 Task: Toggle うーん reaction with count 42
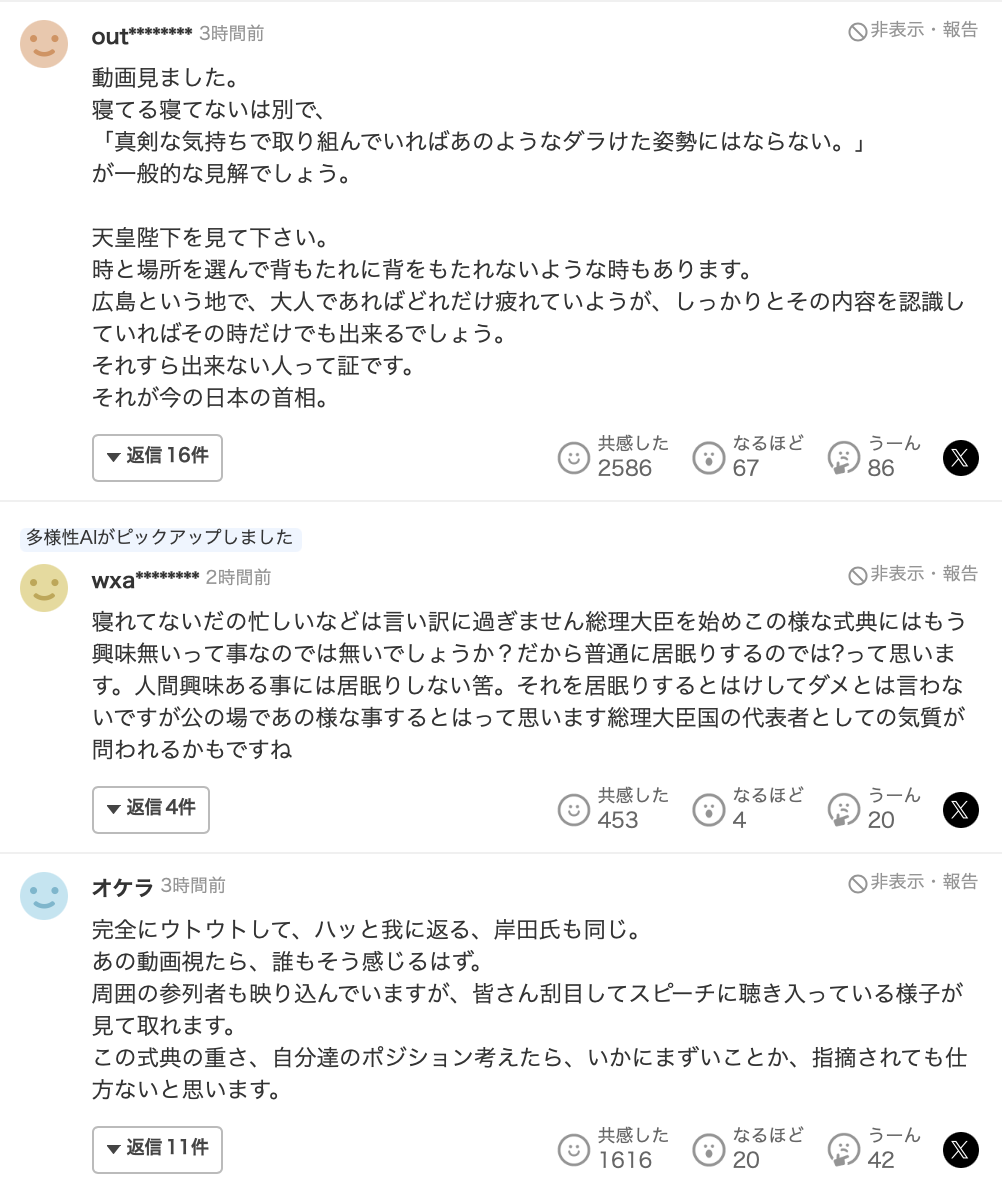click(x=843, y=1150)
